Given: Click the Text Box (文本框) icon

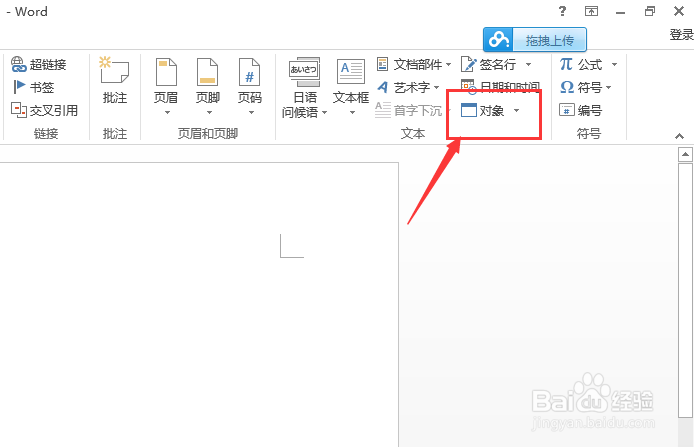Looking at the screenshot, I should coord(351,72).
